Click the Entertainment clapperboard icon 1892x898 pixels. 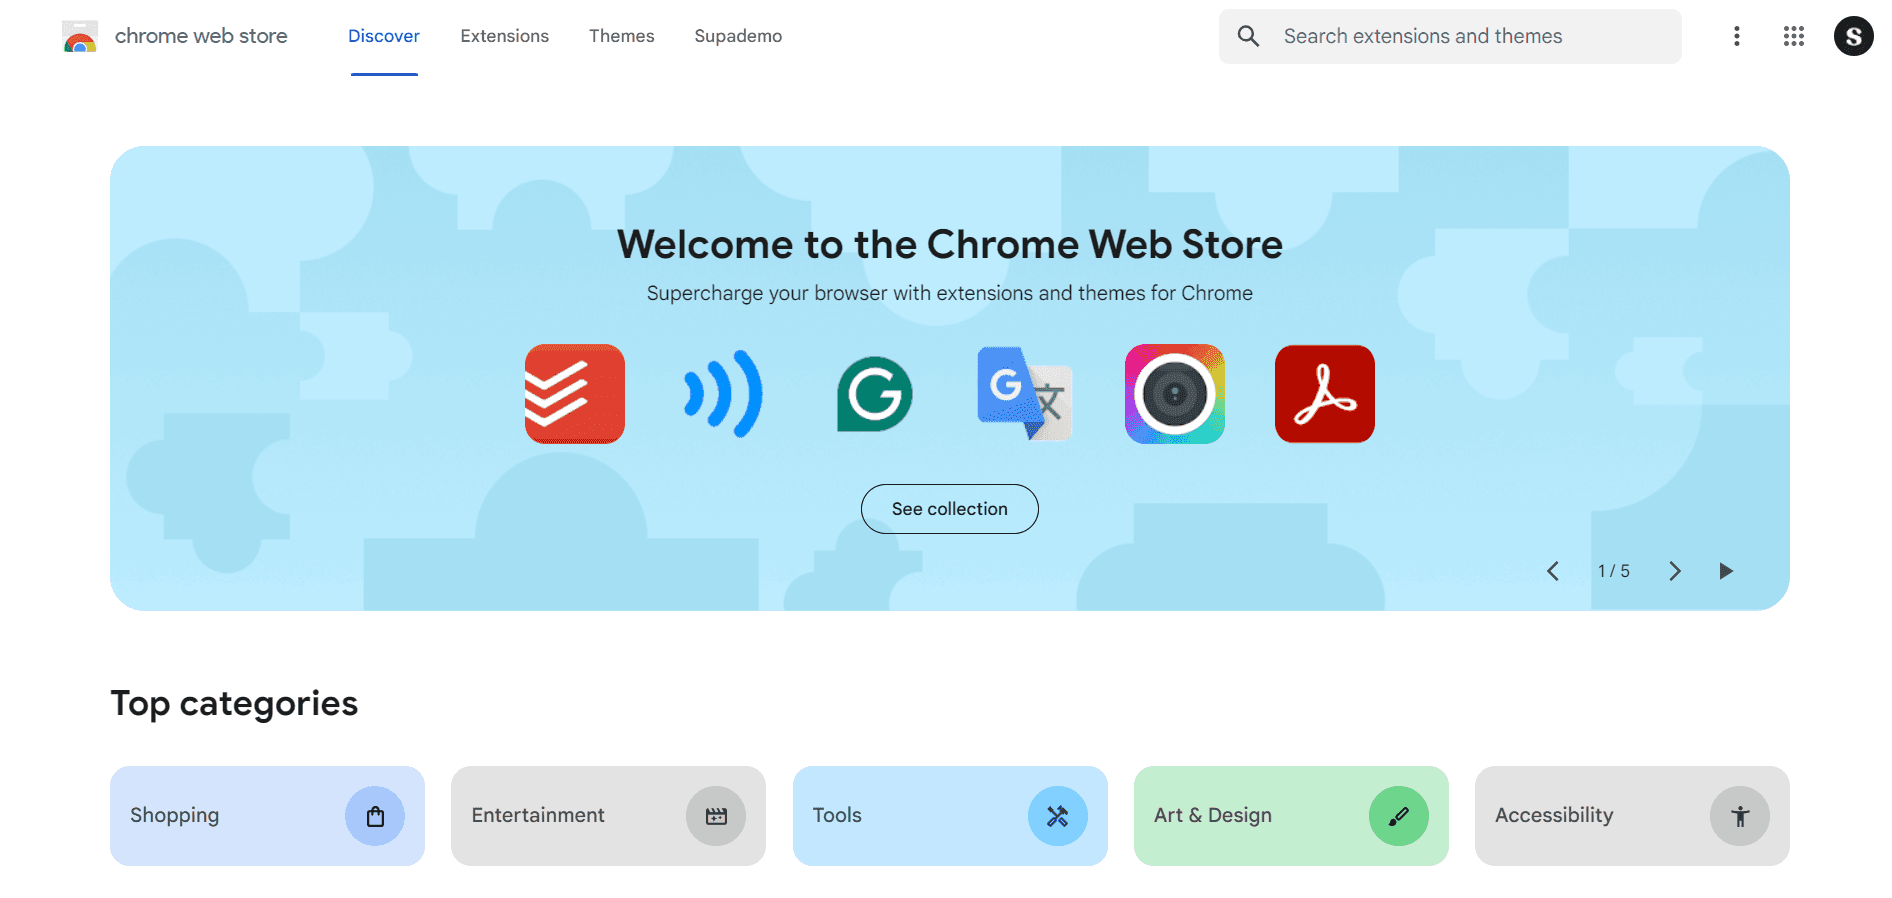pos(716,816)
